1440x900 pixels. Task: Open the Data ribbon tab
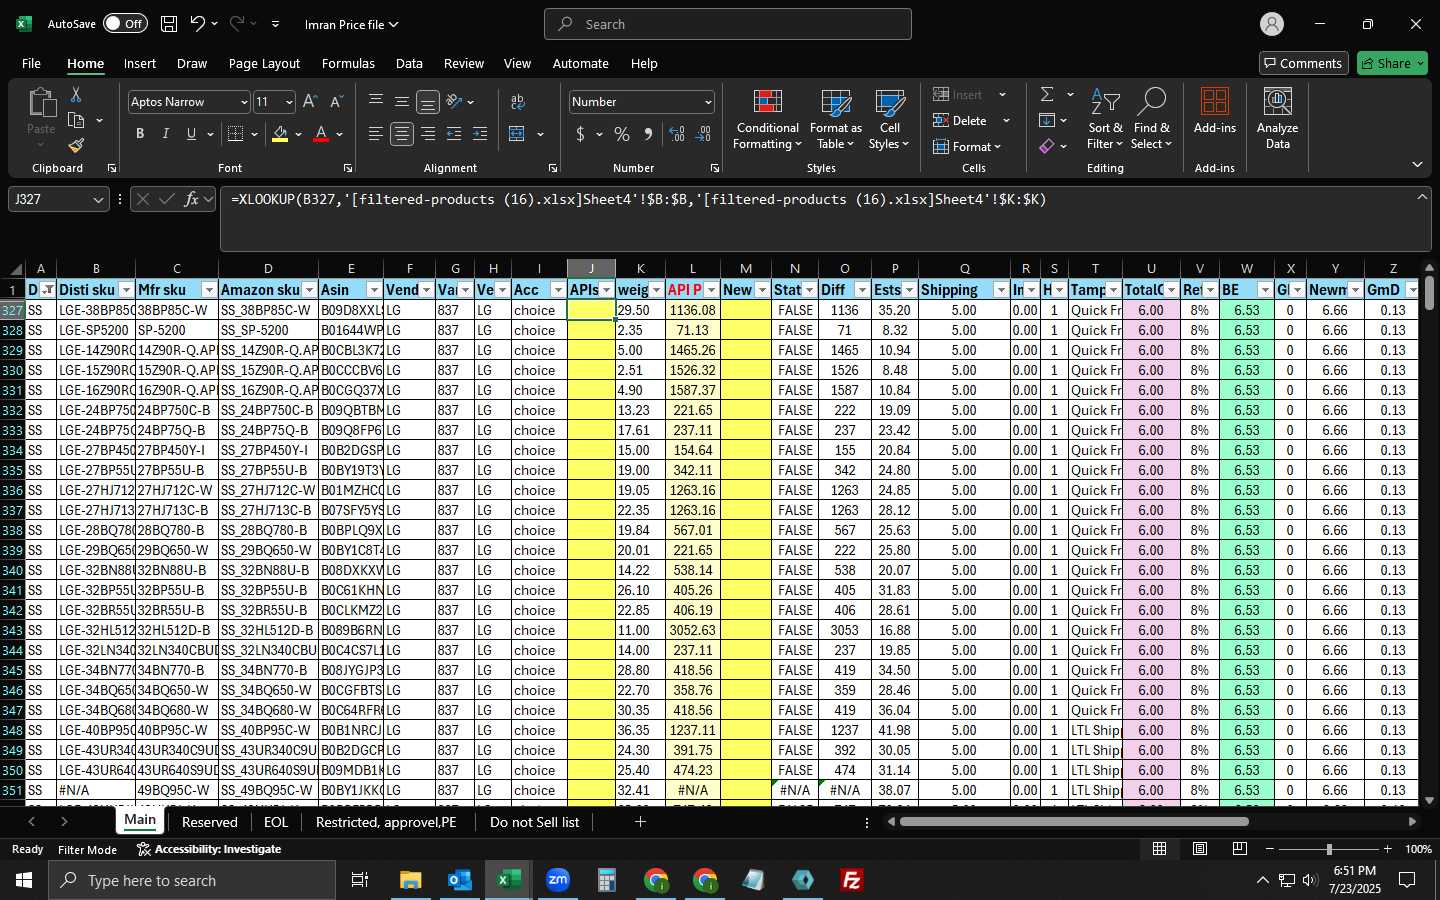click(x=409, y=63)
